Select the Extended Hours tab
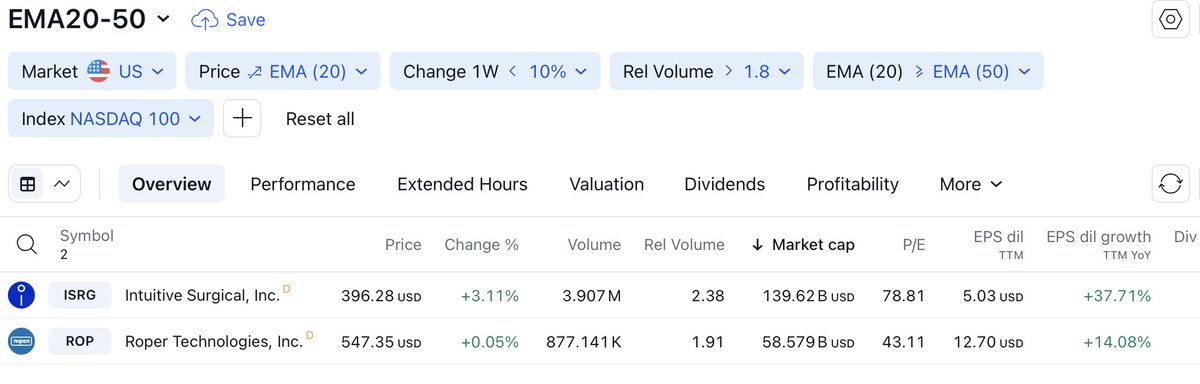The height and width of the screenshot is (384, 1200). coord(462,184)
